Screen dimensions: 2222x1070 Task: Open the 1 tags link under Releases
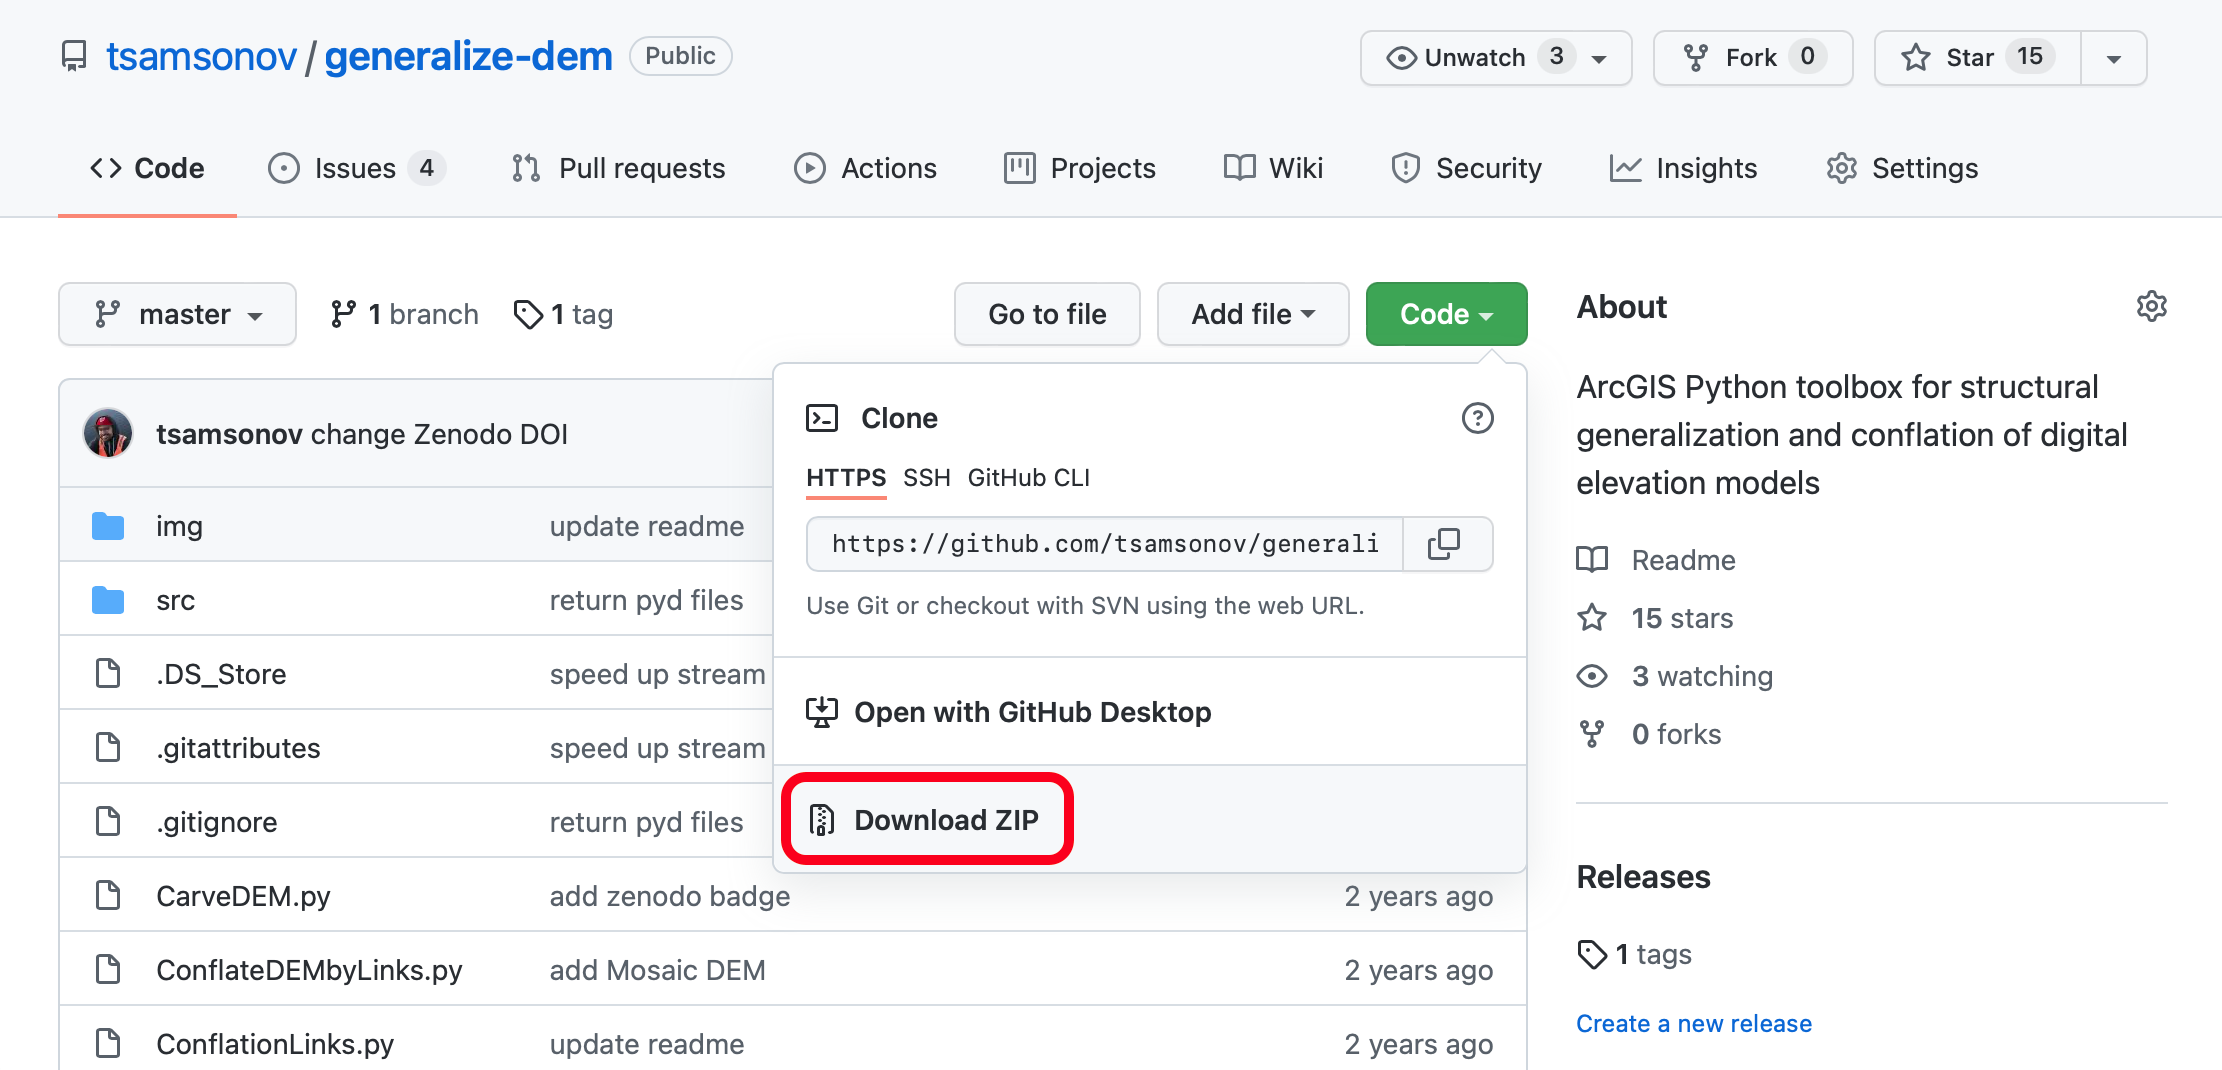click(1635, 954)
